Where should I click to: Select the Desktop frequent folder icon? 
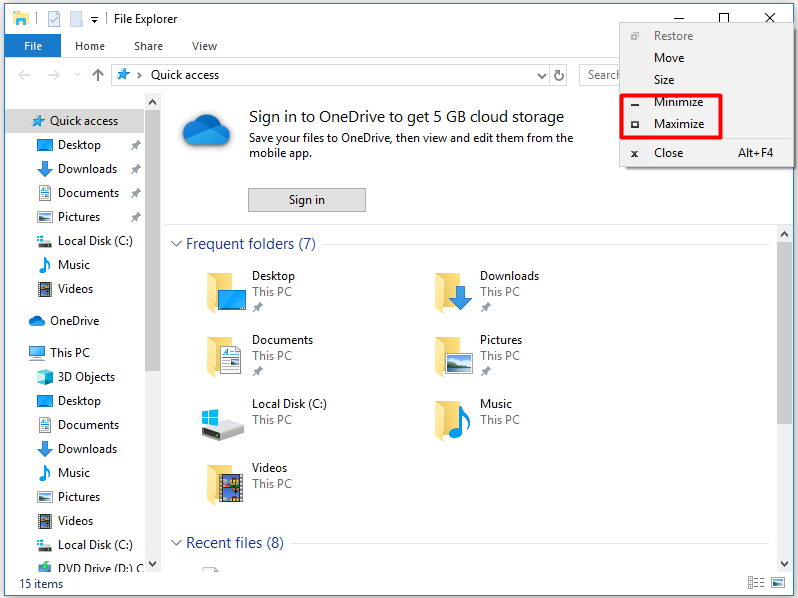point(226,292)
